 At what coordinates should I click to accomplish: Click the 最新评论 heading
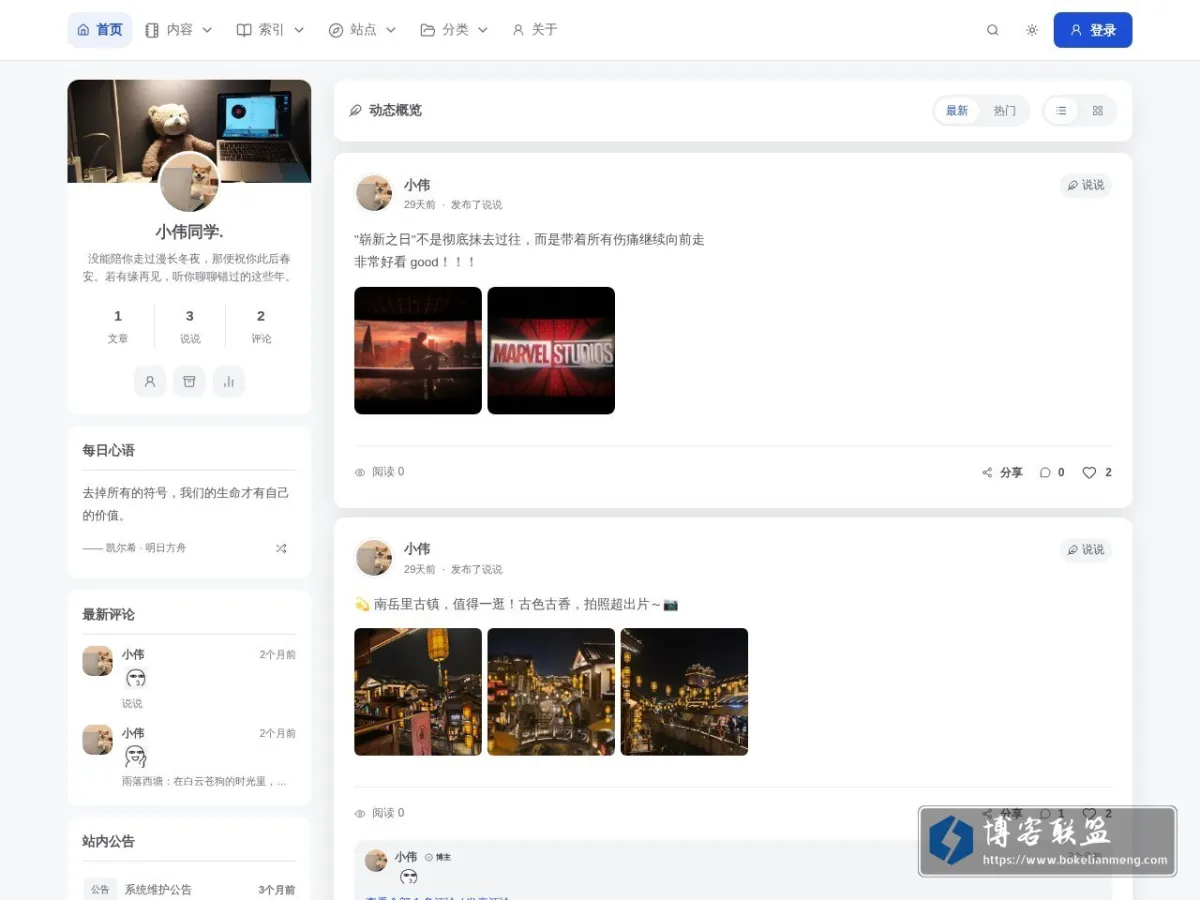(108, 614)
